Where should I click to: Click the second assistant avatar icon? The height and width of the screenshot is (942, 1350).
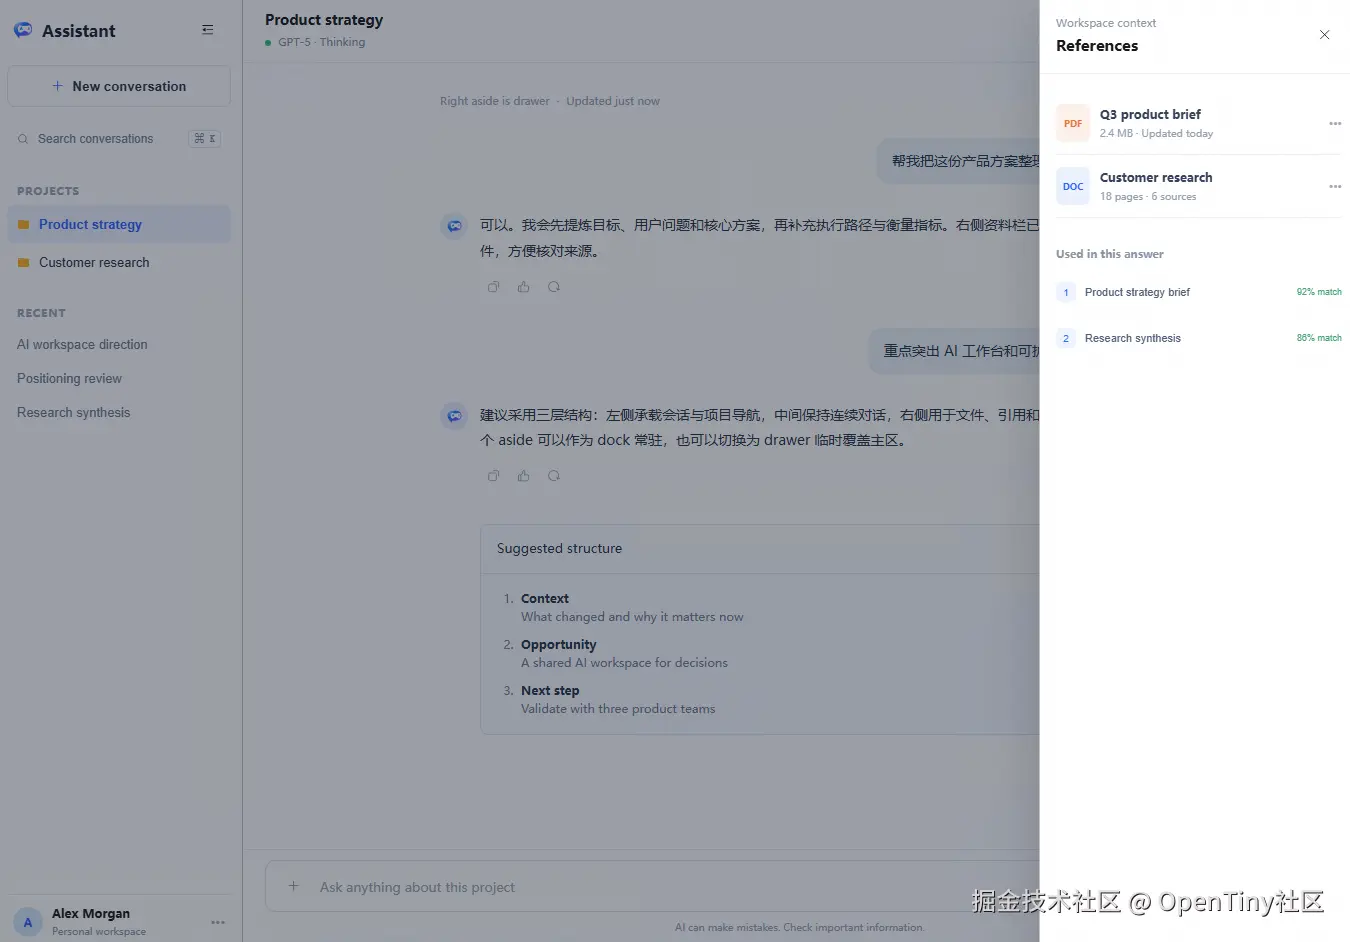pyautogui.click(x=454, y=415)
